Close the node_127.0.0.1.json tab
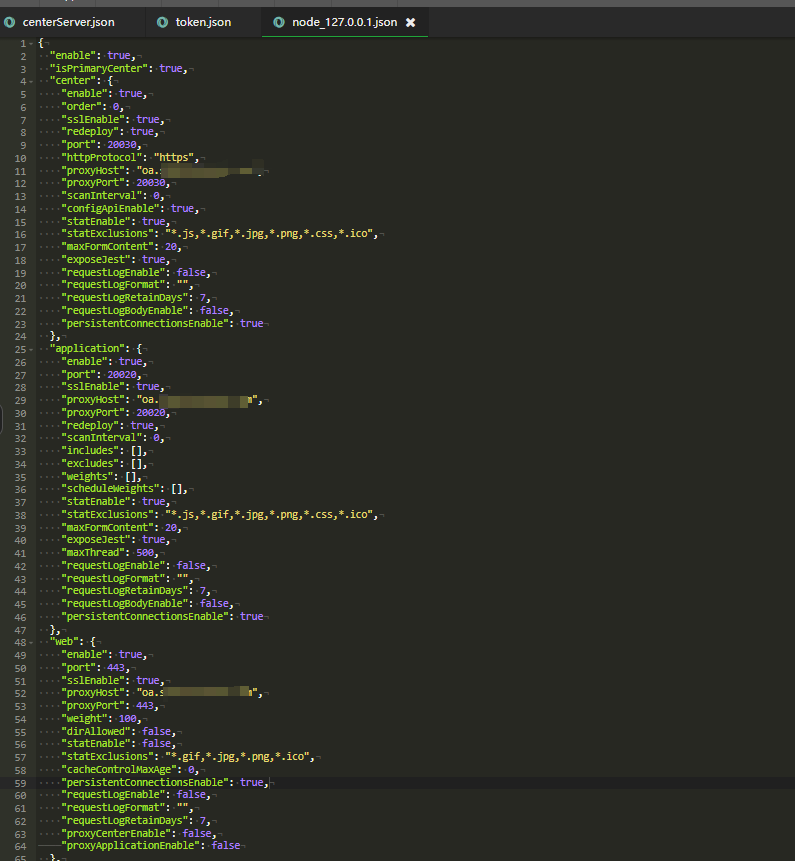Viewport: 795px width, 861px height. pyautogui.click(x=410, y=22)
